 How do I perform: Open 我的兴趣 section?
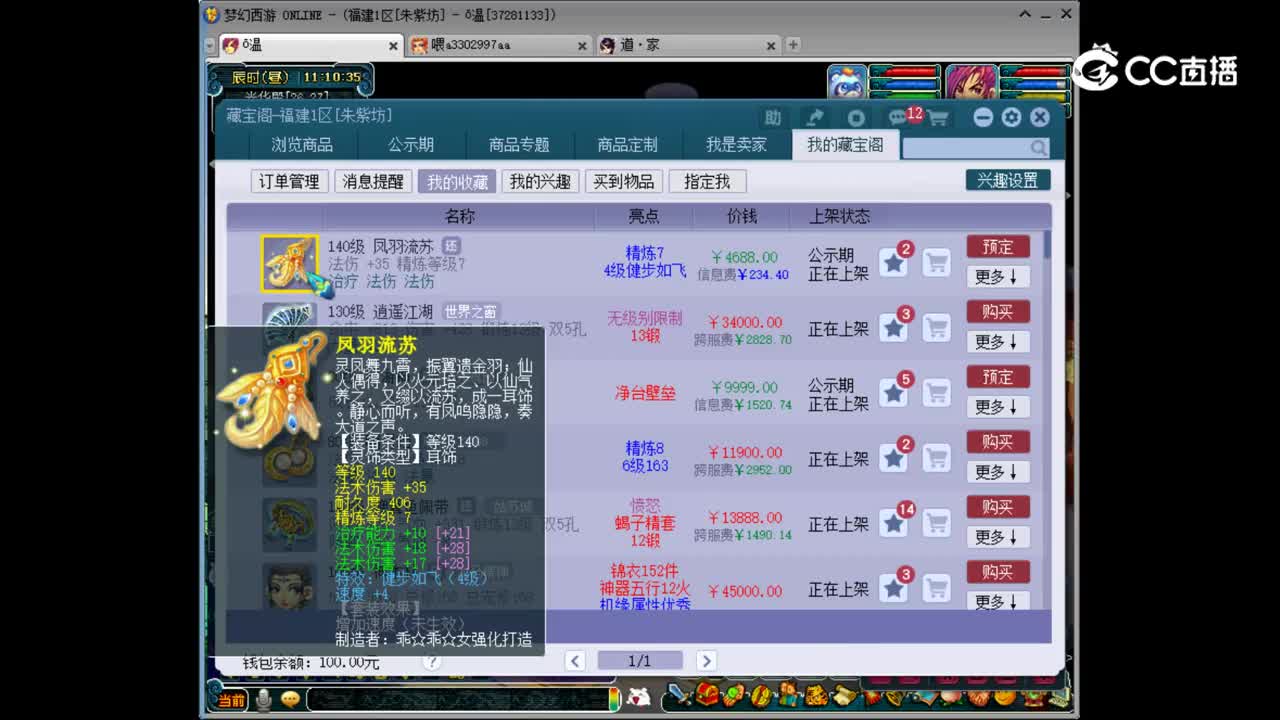540,181
